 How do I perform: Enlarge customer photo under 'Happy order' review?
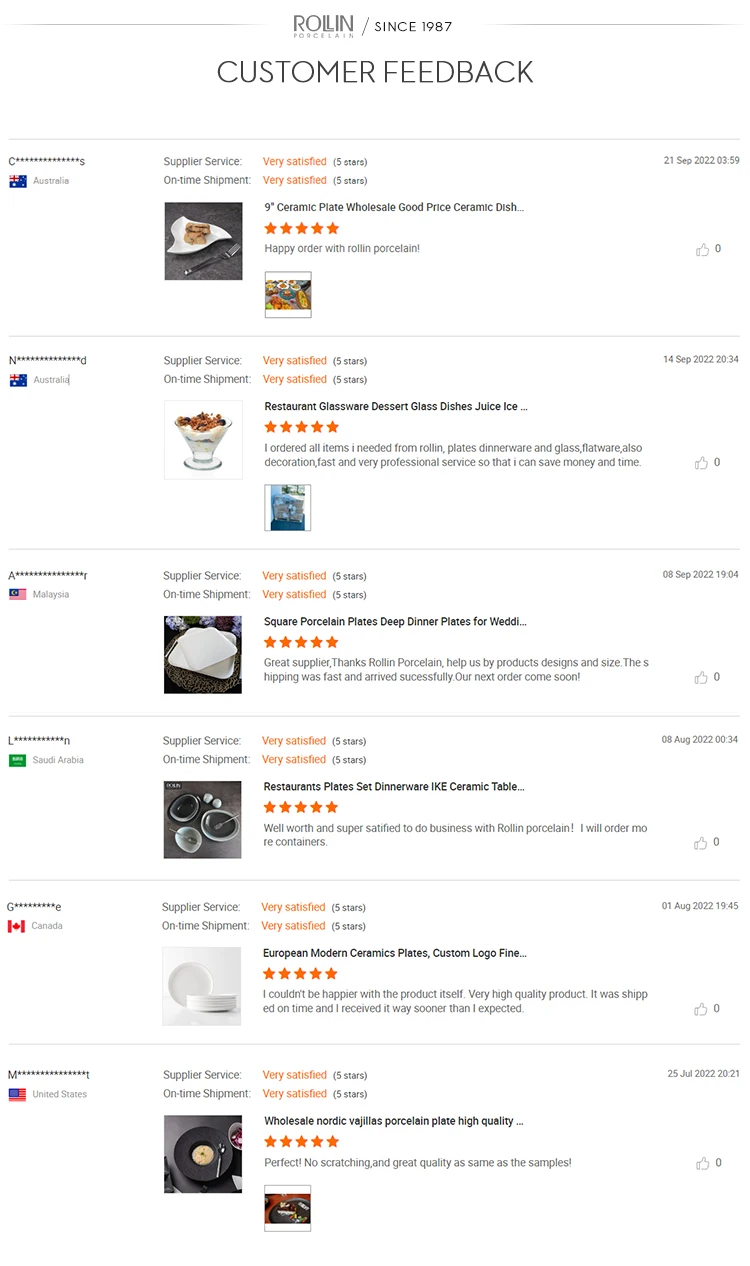tap(288, 295)
